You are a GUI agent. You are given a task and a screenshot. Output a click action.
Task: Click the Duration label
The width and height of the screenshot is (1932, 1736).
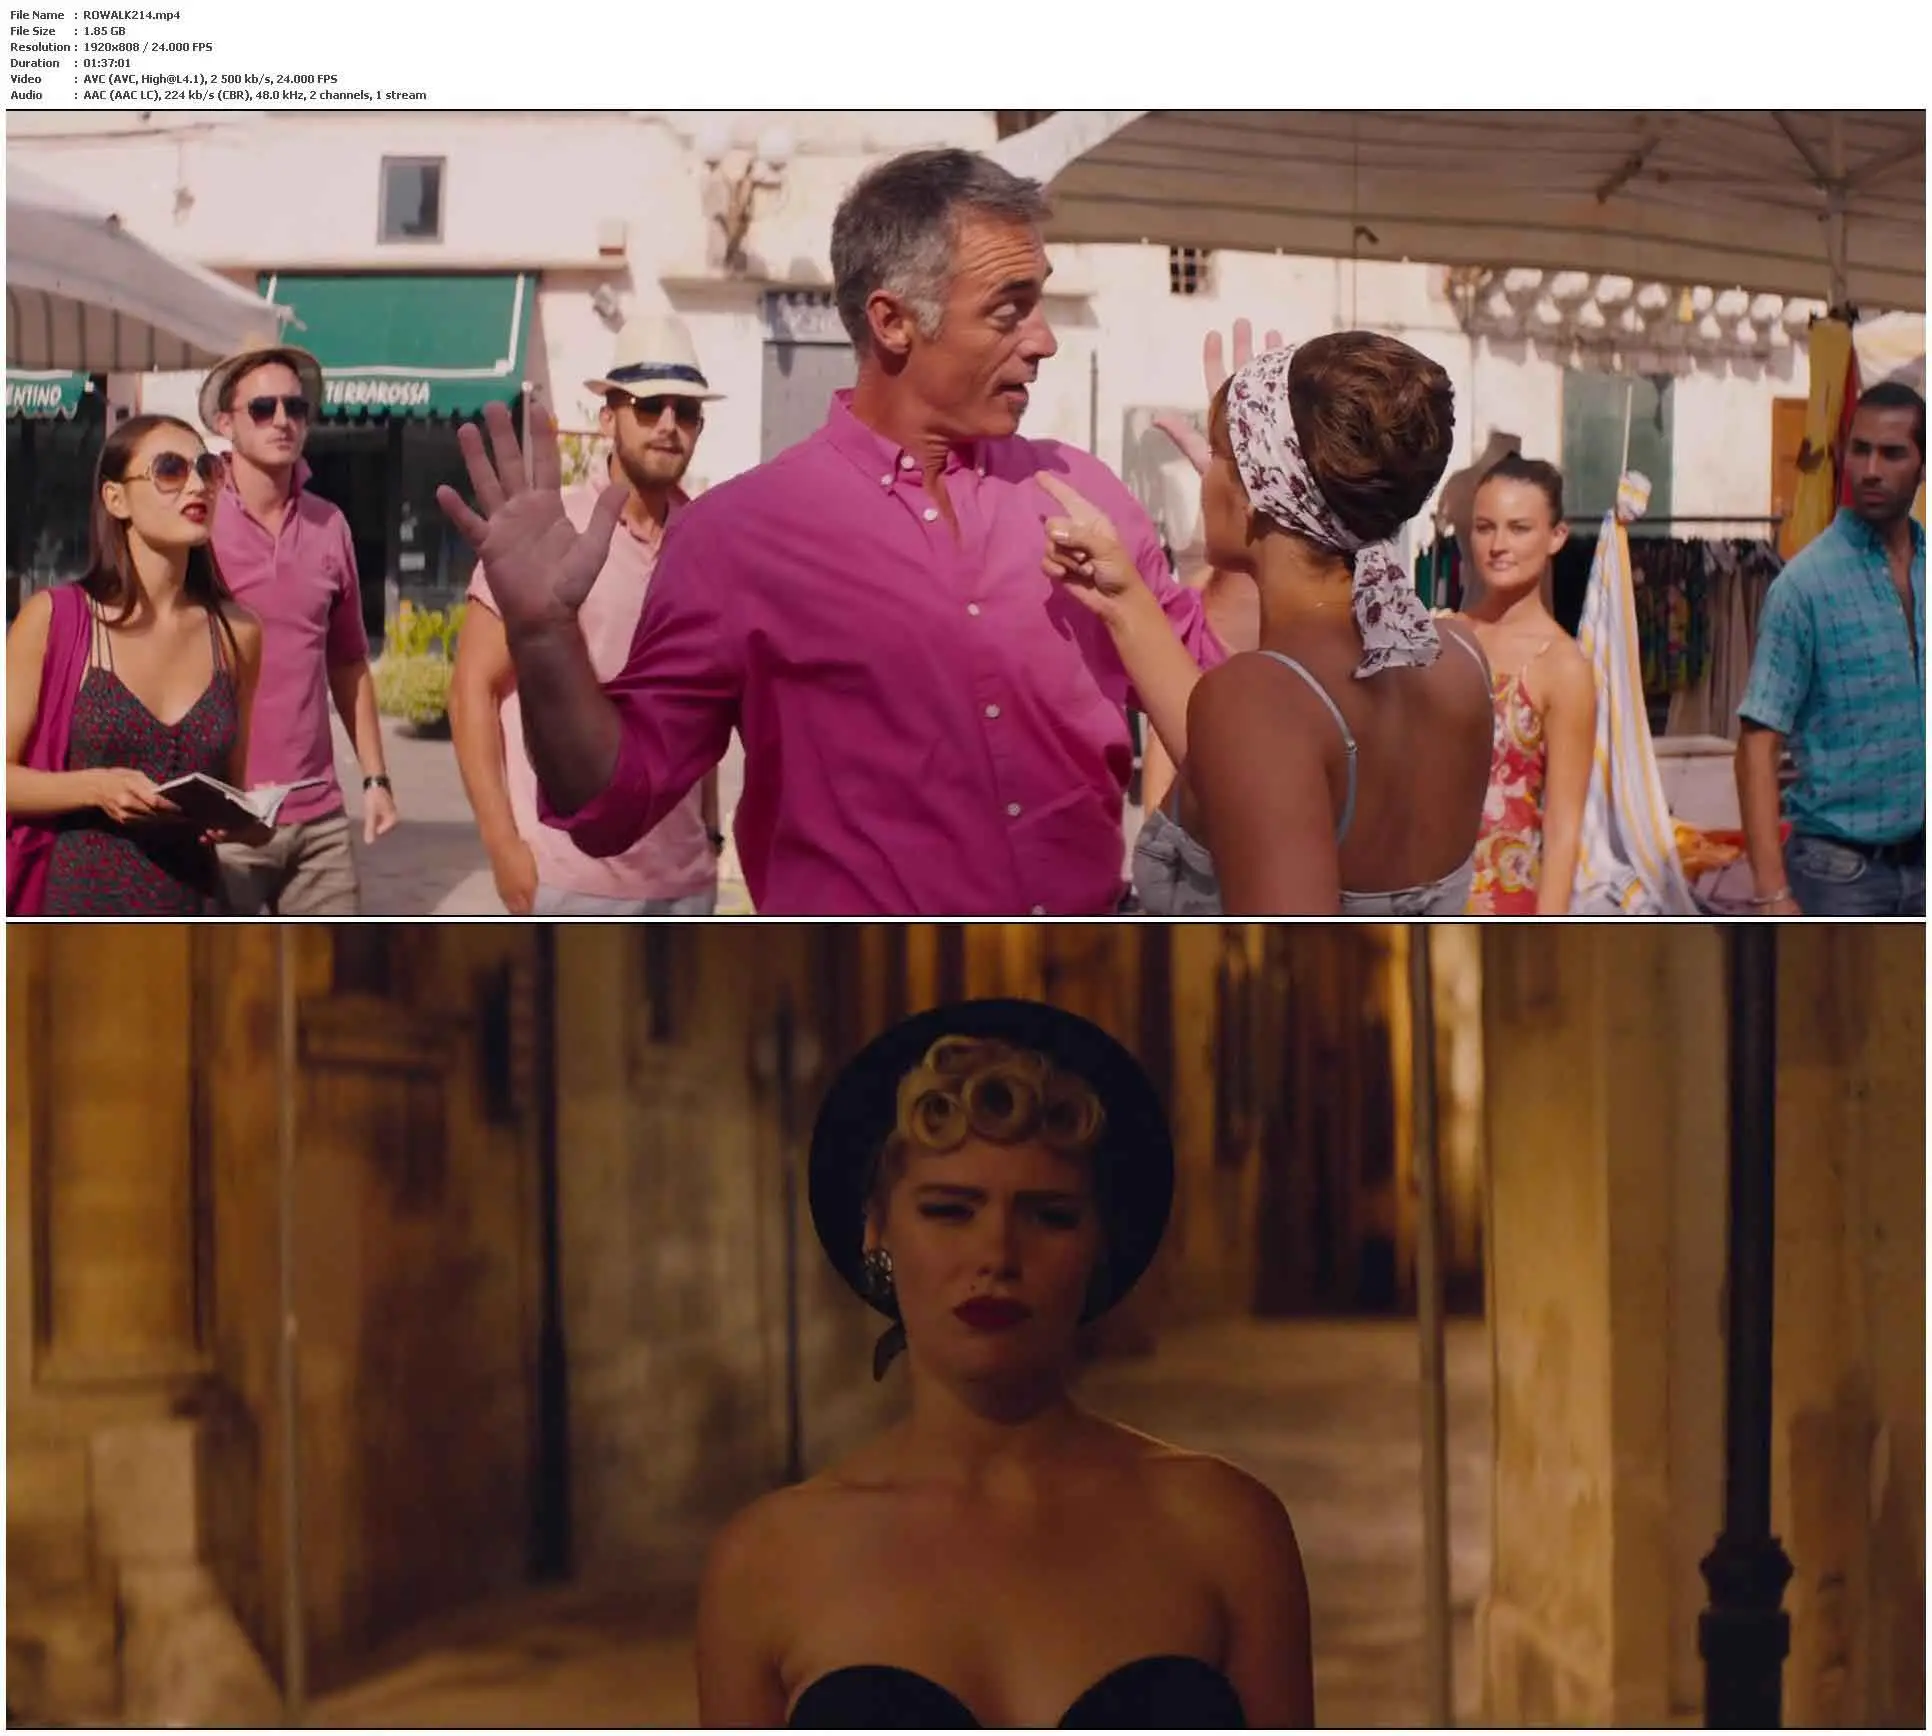click(35, 63)
